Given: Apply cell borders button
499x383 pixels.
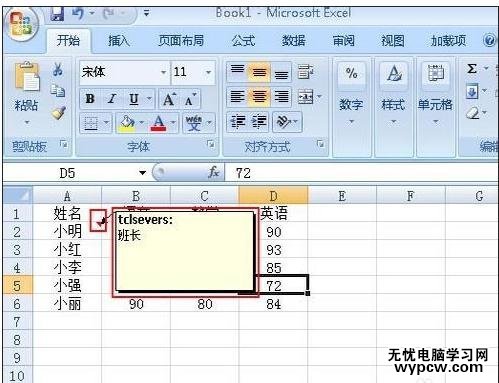Looking at the screenshot, I should pyautogui.click(x=91, y=123).
